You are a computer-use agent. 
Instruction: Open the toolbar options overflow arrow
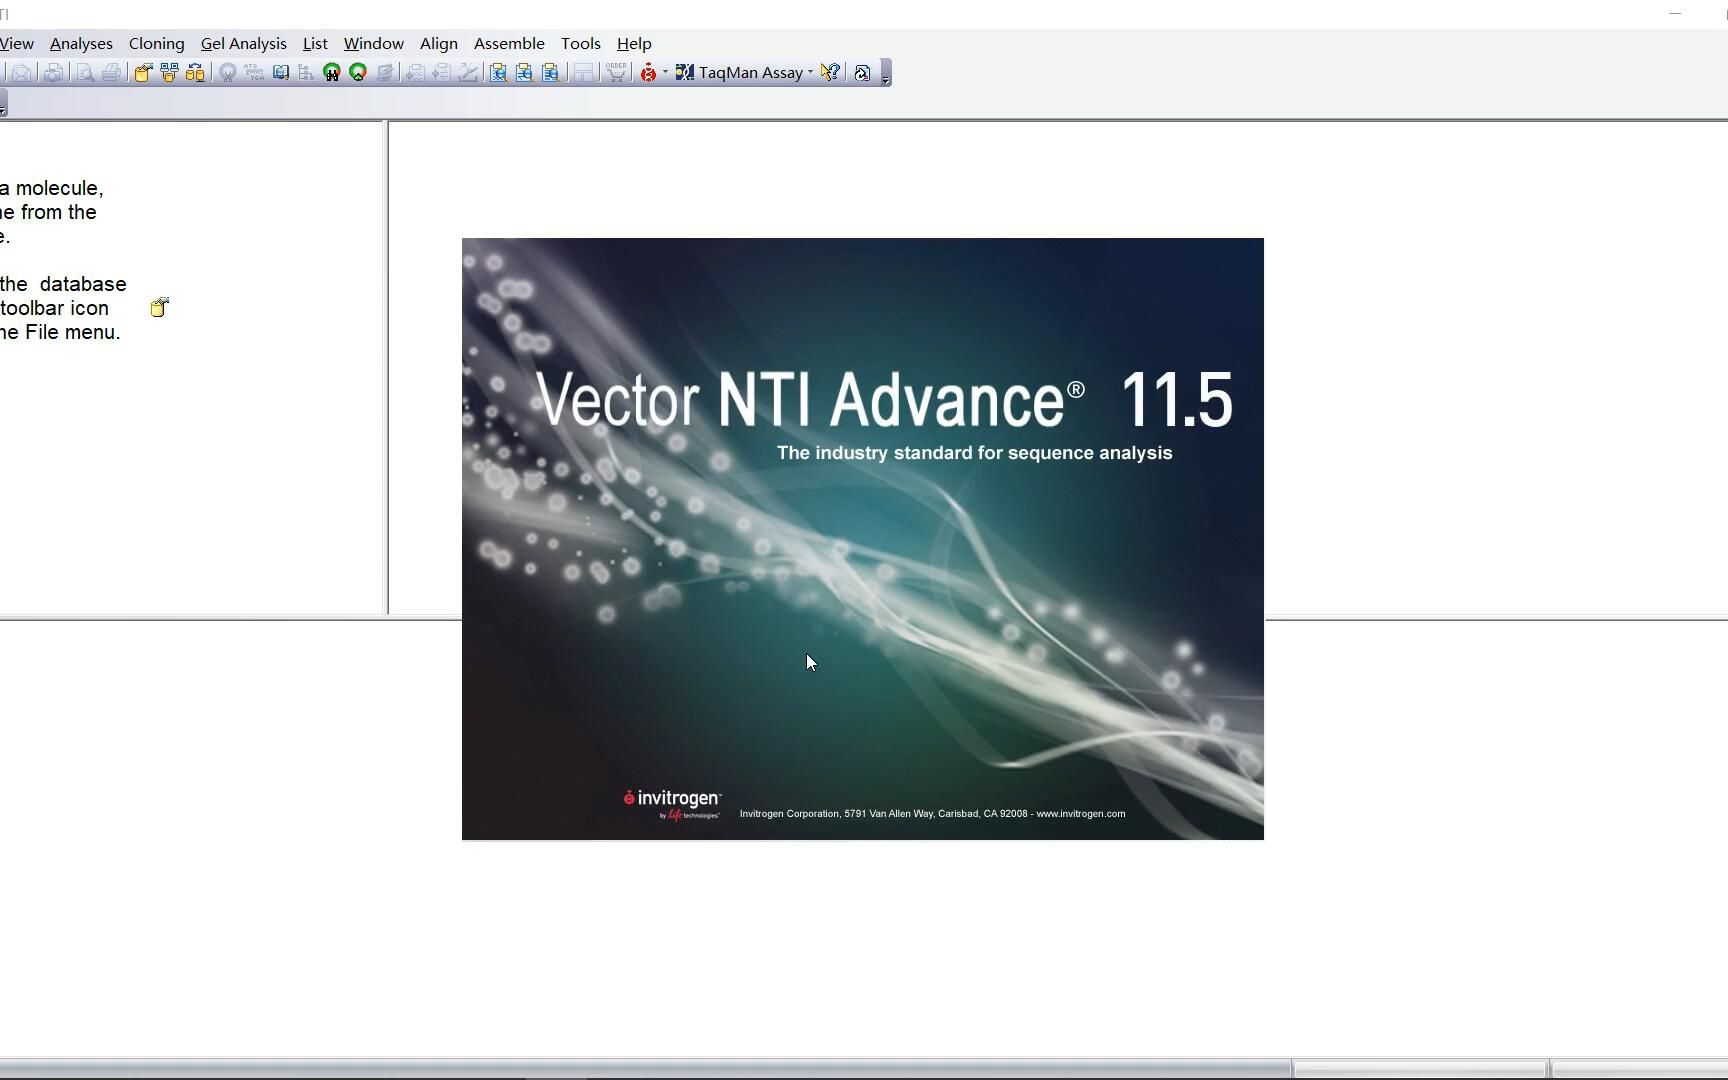tap(885, 74)
